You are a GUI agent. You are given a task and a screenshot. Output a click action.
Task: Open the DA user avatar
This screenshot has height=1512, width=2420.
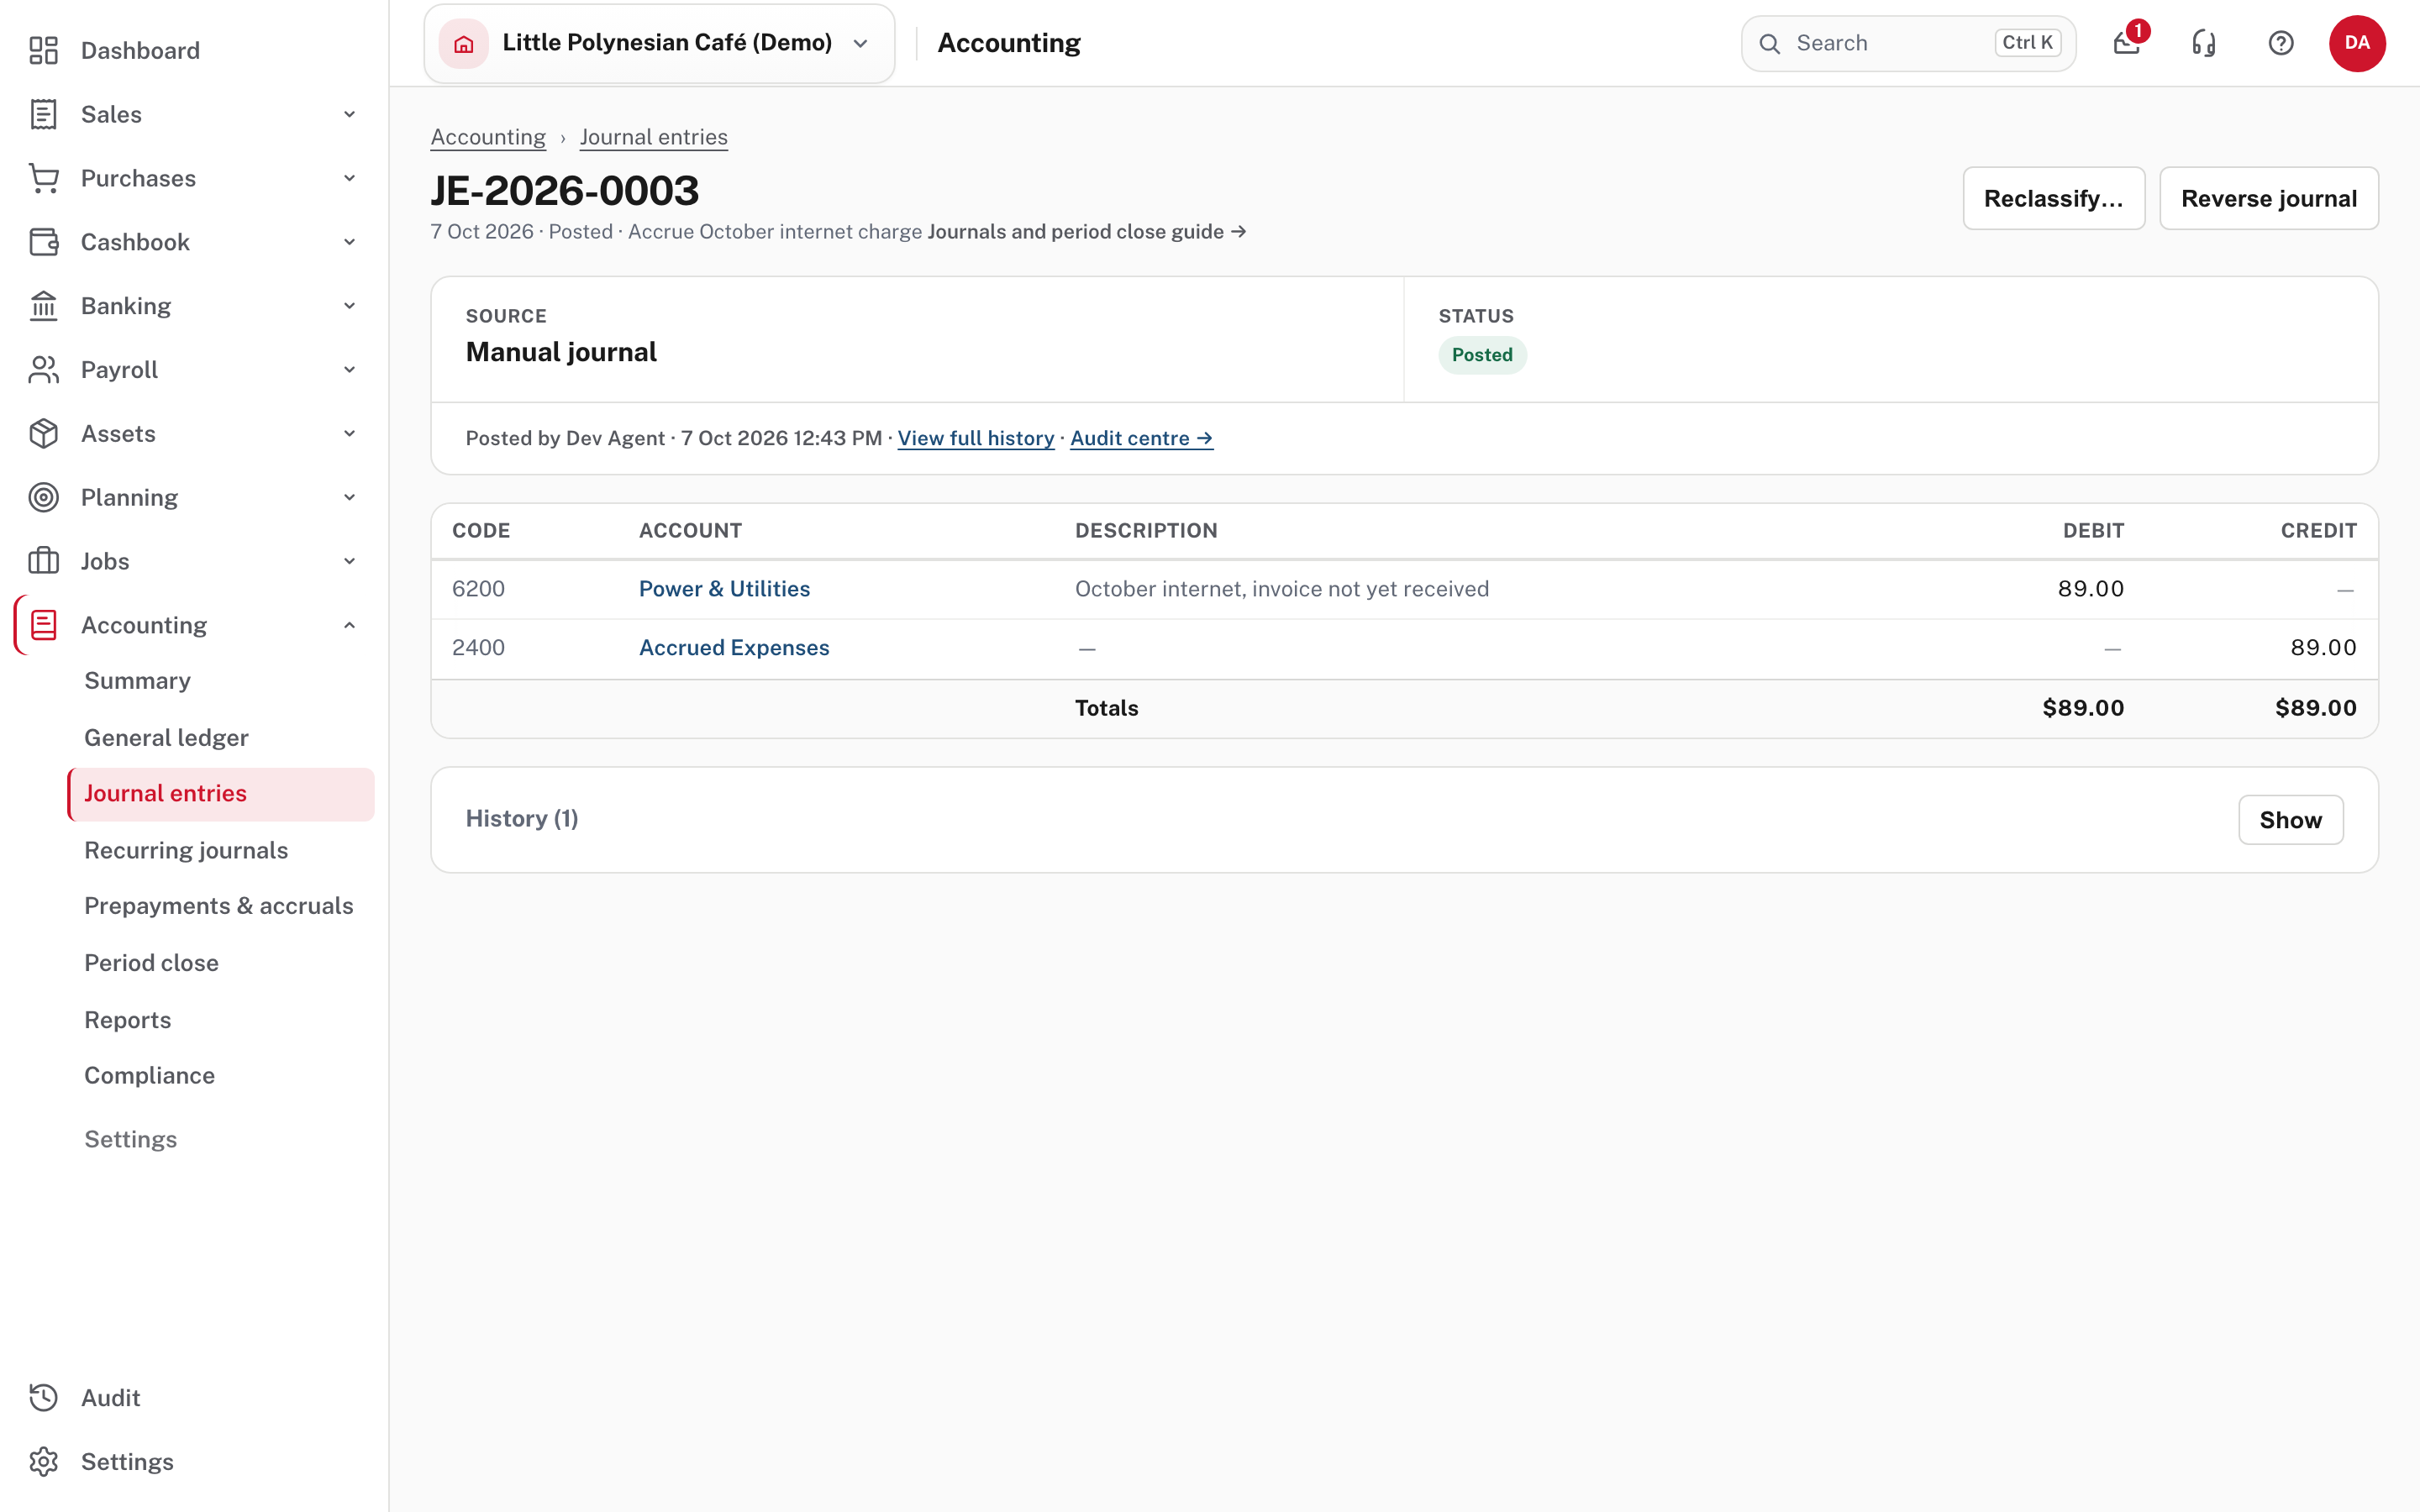coord(2357,43)
